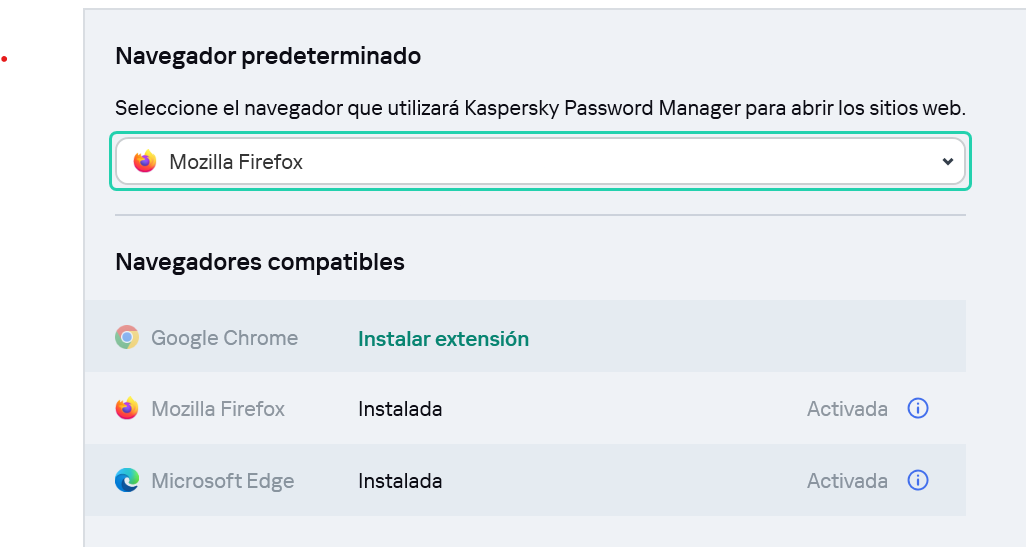The width and height of the screenshot is (1026, 547).
Task: Click Activada status for Microsoft Edge
Action: 847,481
